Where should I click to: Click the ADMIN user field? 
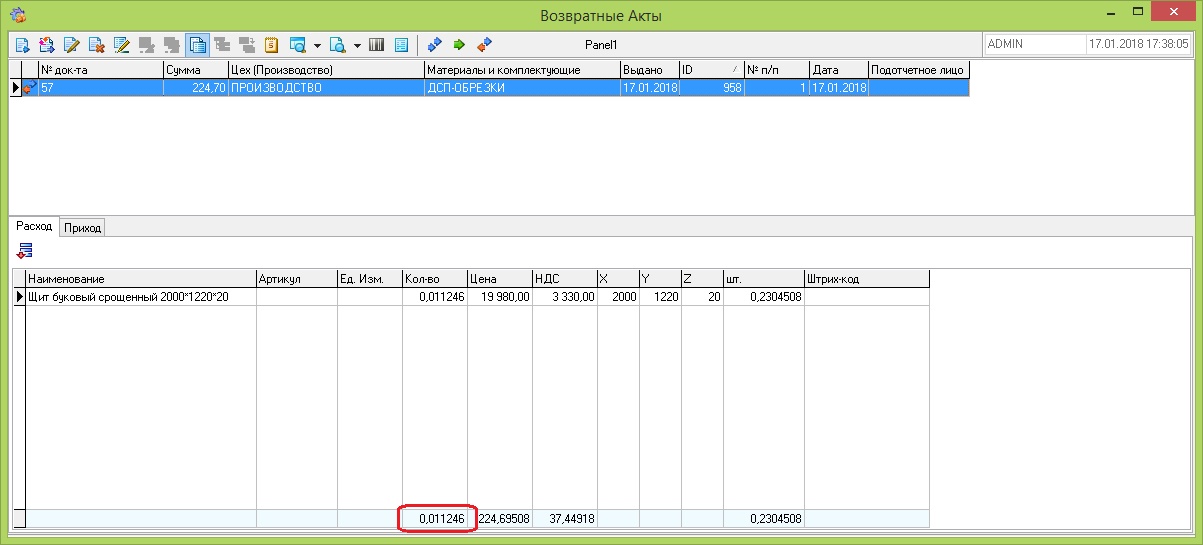click(x=1033, y=45)
